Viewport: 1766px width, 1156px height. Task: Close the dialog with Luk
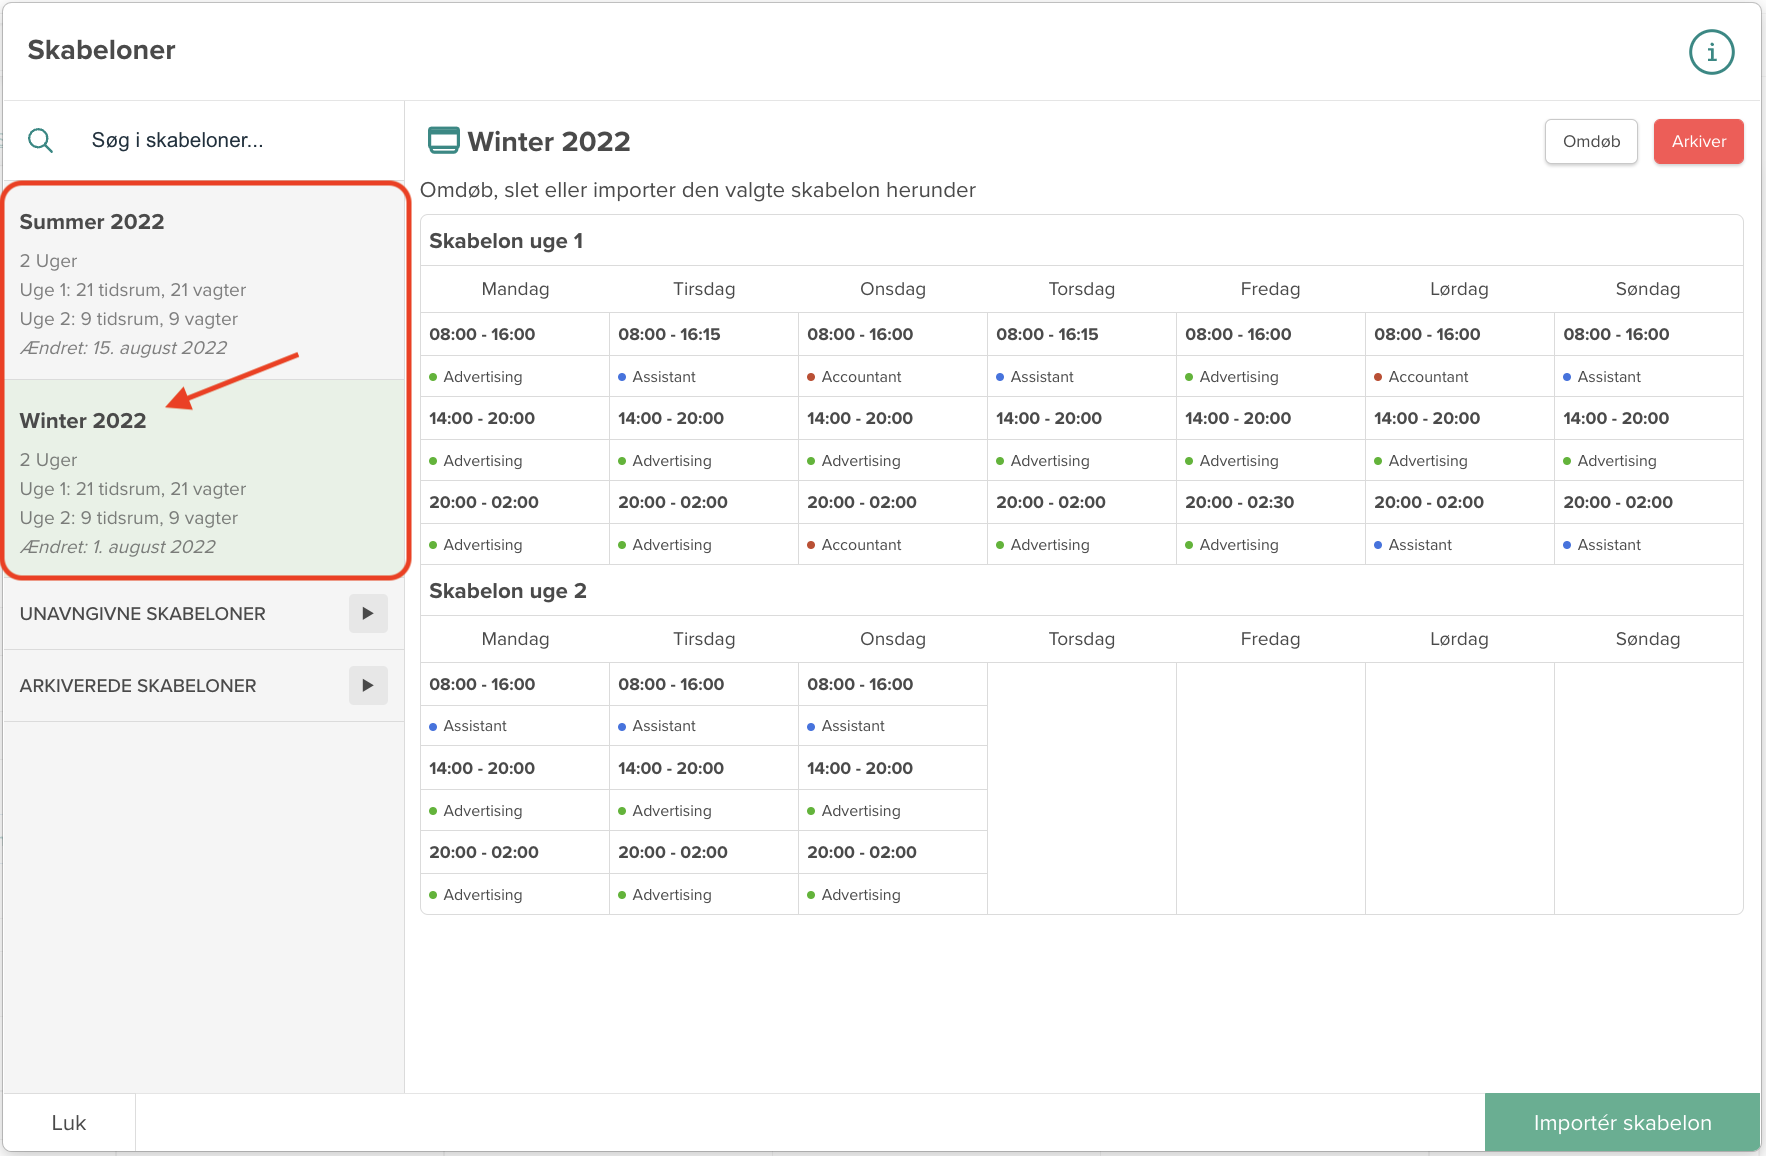click(69, 1122)
